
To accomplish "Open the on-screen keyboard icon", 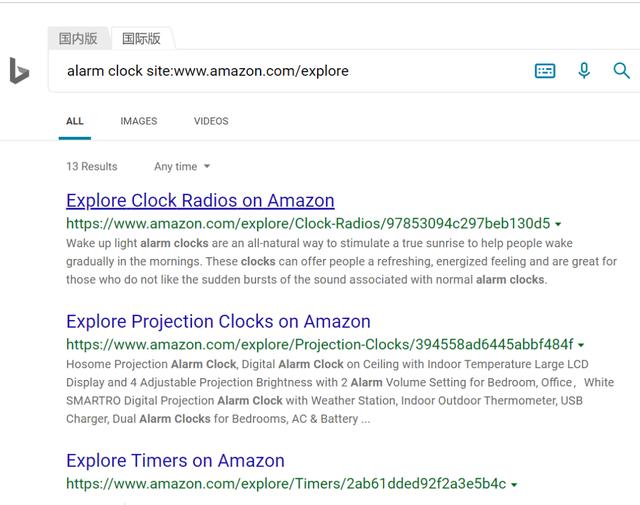I will click(x=545, y=71).
